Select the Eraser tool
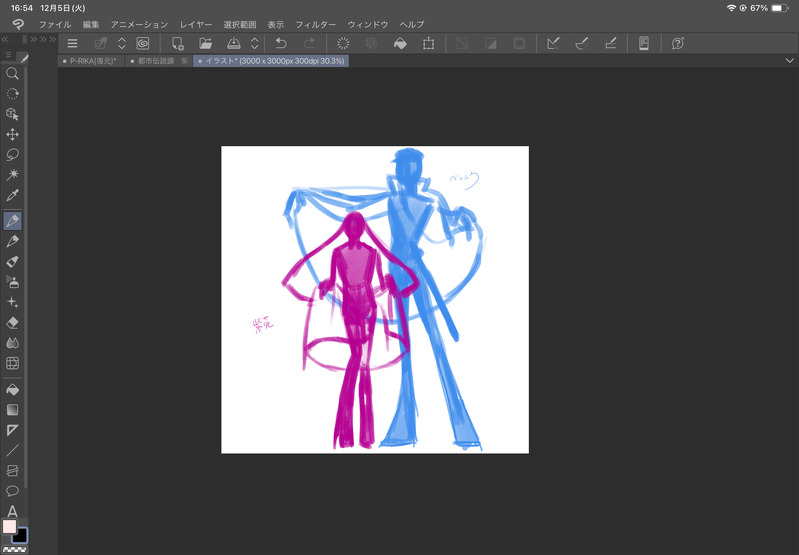799x555 pixels. pos(13,323)
